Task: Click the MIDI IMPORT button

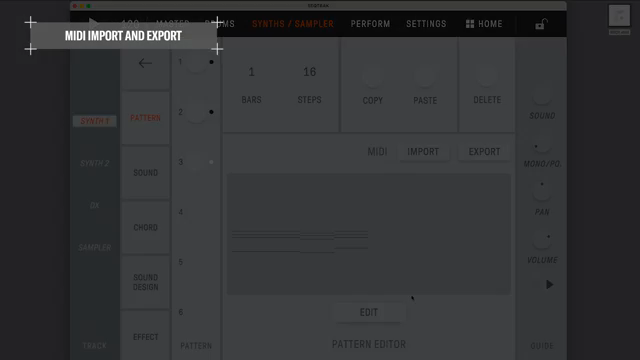Action: pos(423,152)
